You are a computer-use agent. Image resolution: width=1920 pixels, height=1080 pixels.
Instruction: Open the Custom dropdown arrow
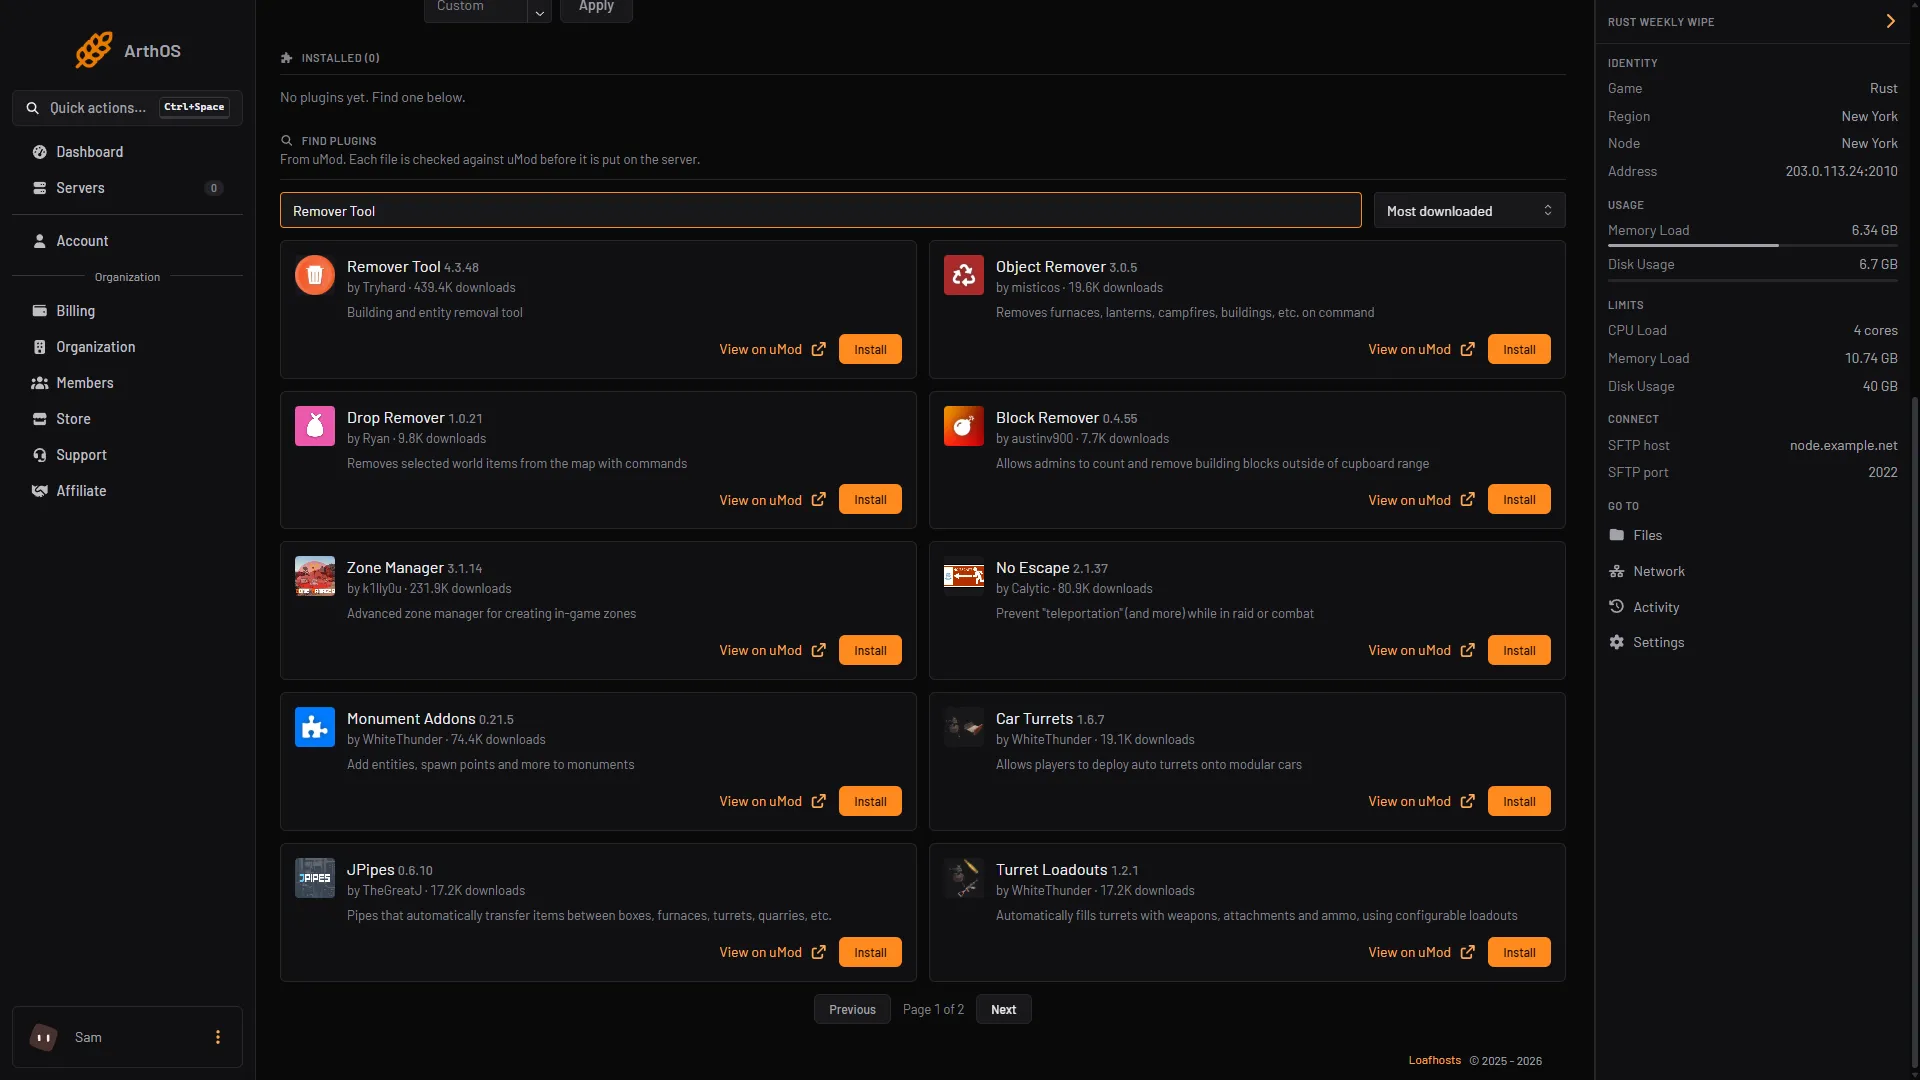click(540, 12)
